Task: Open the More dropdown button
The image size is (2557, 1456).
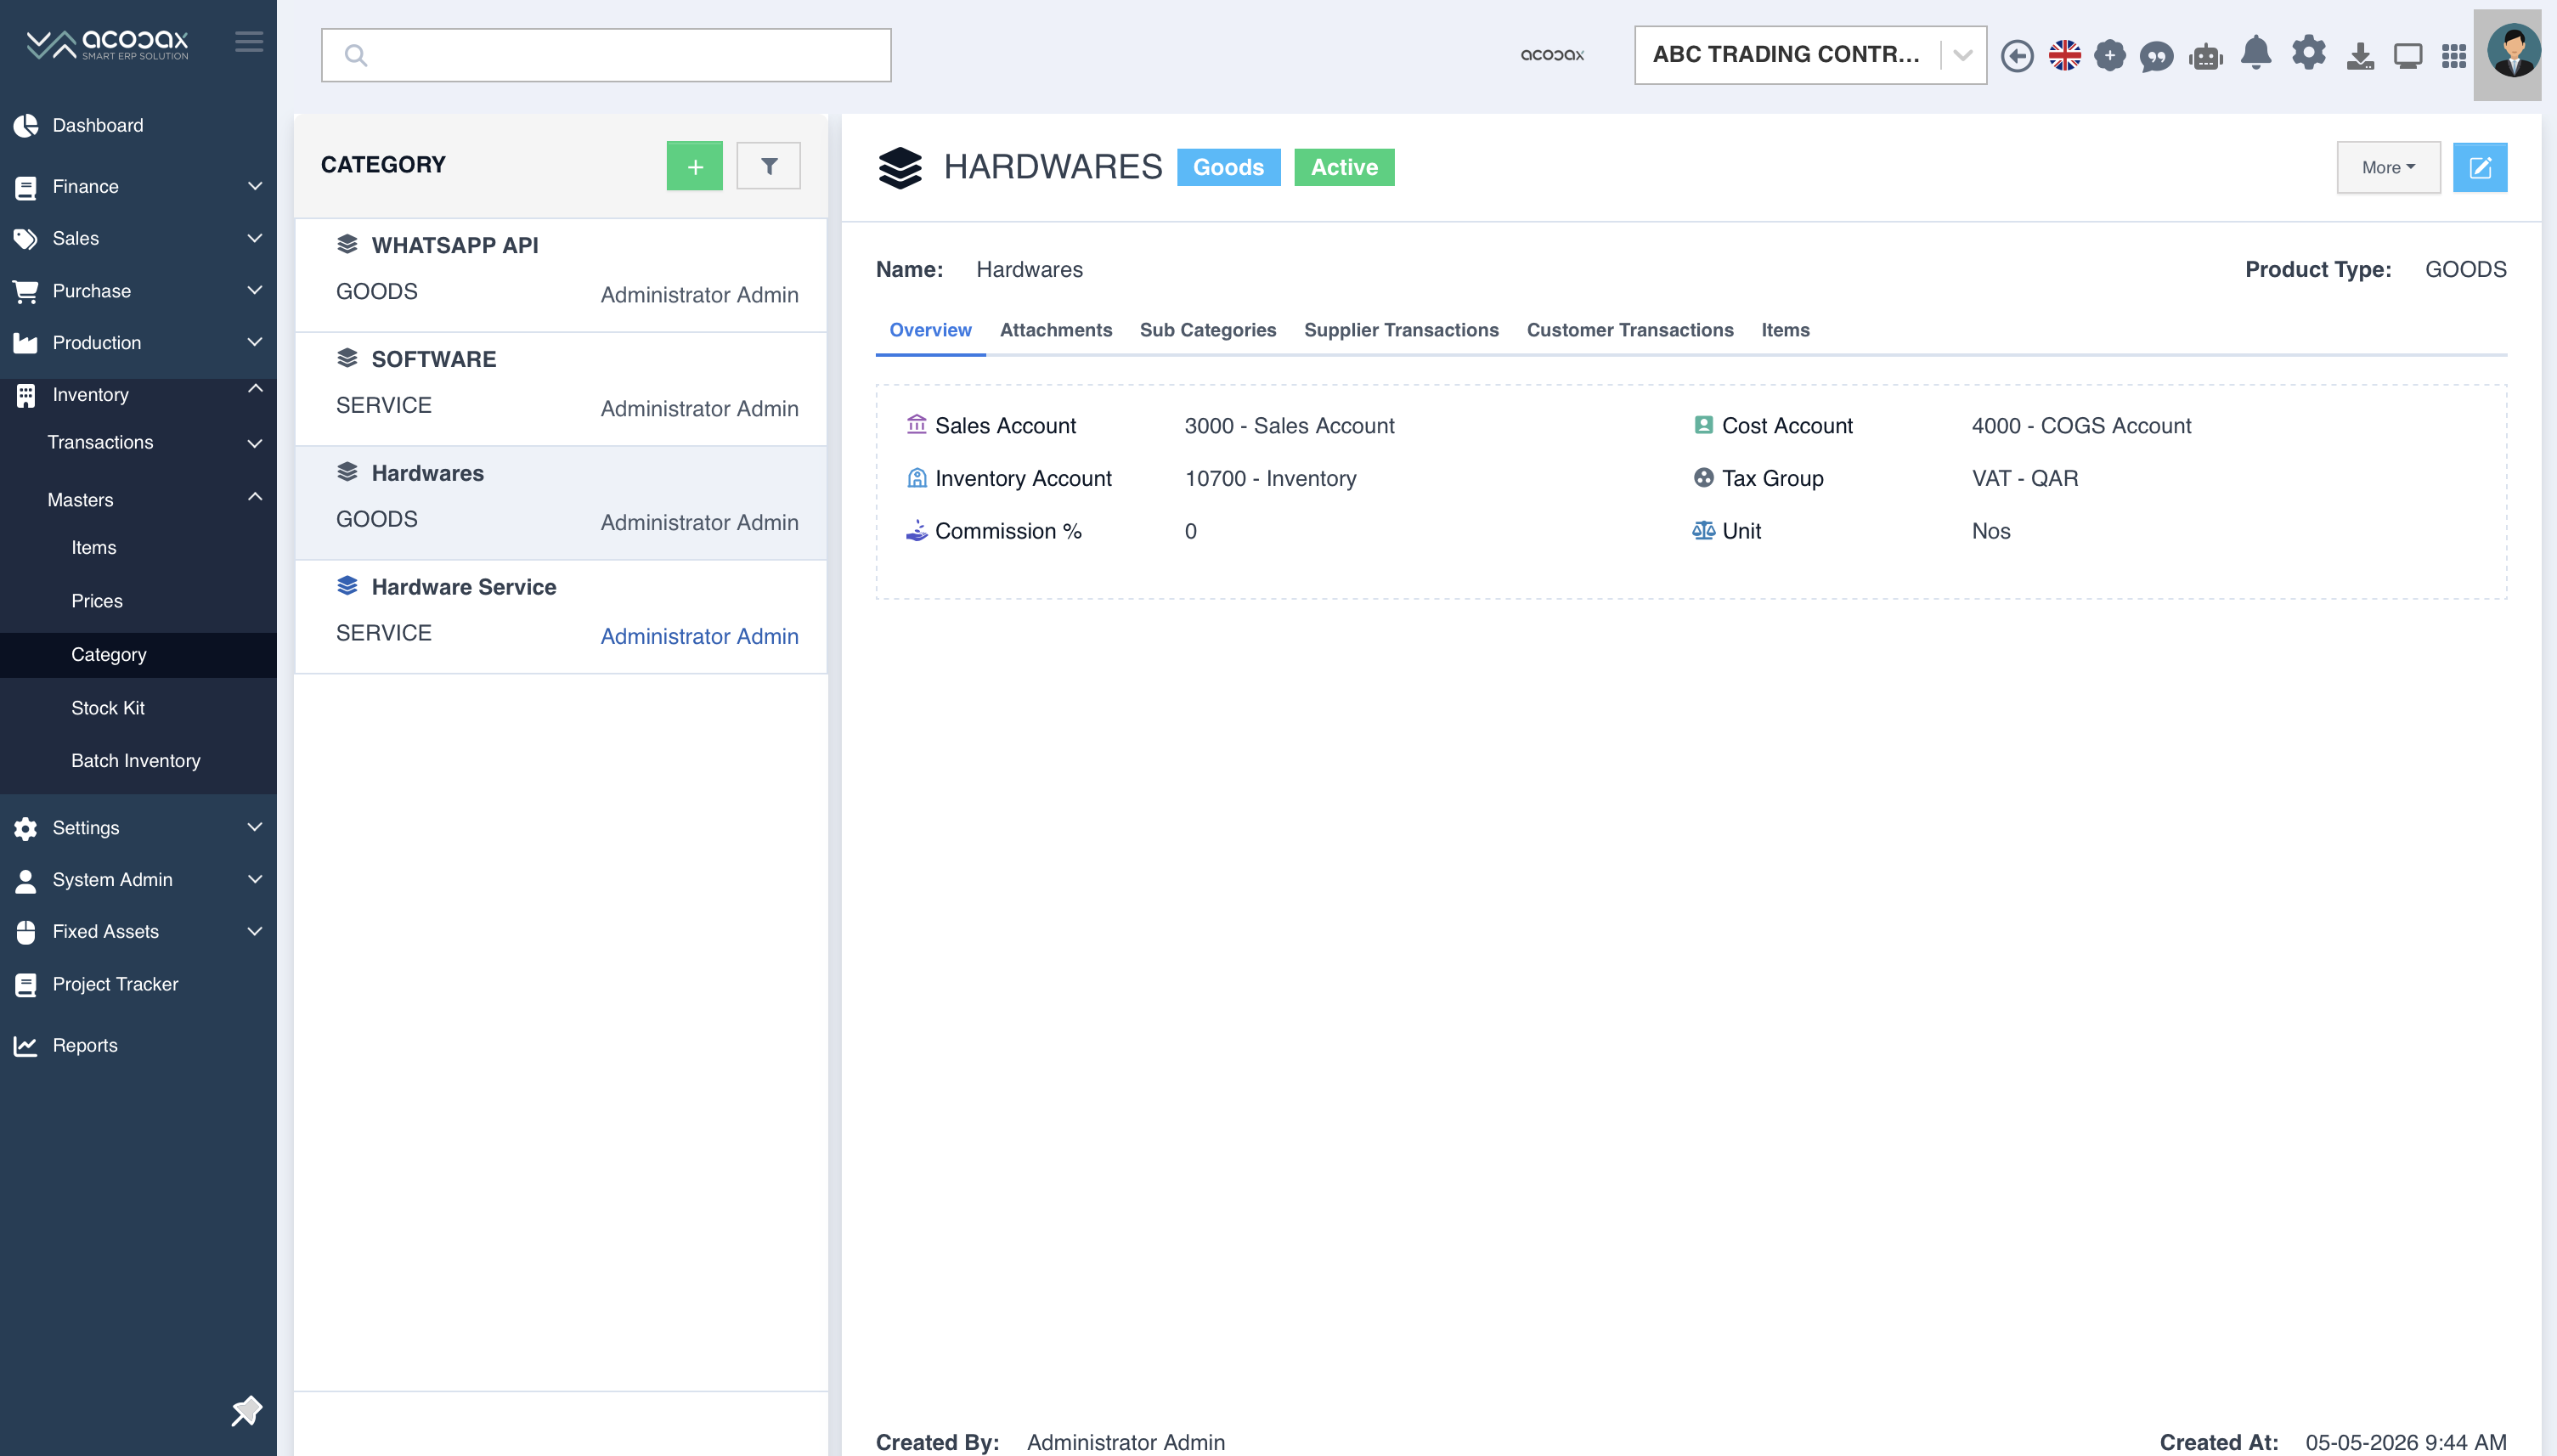Action: coord(2388,167)
